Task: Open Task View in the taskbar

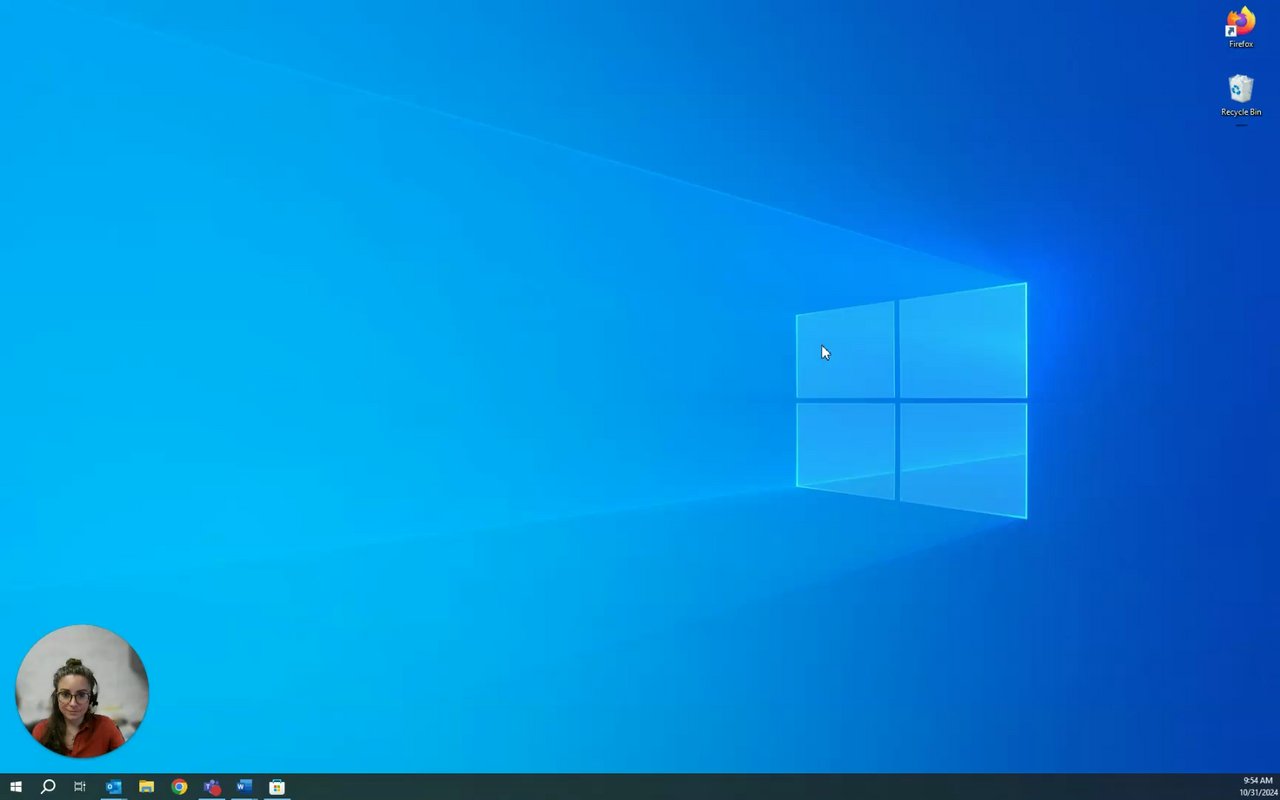Action: [80, 787]
